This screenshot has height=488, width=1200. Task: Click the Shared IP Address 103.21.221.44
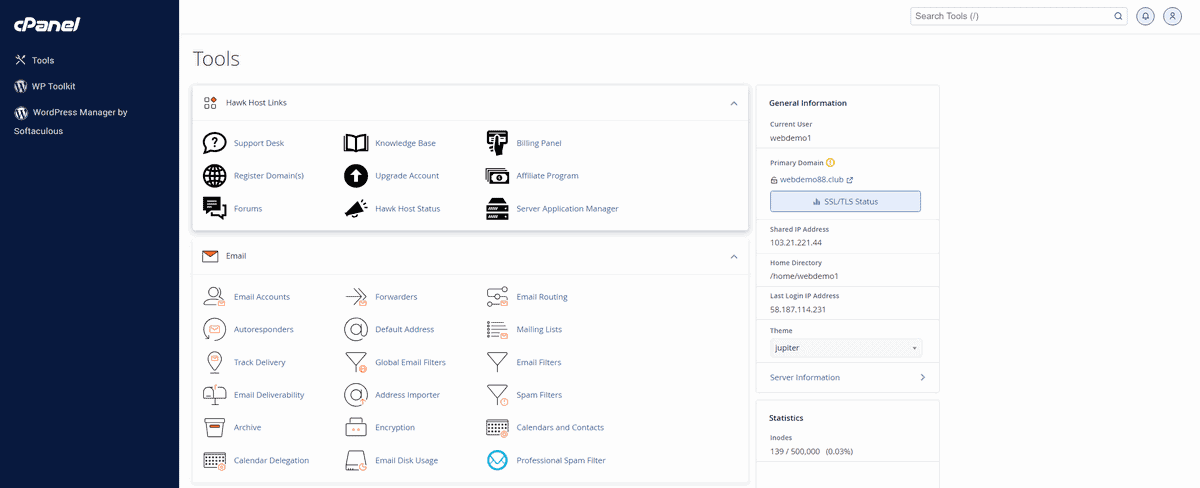[x=796, y=243]
